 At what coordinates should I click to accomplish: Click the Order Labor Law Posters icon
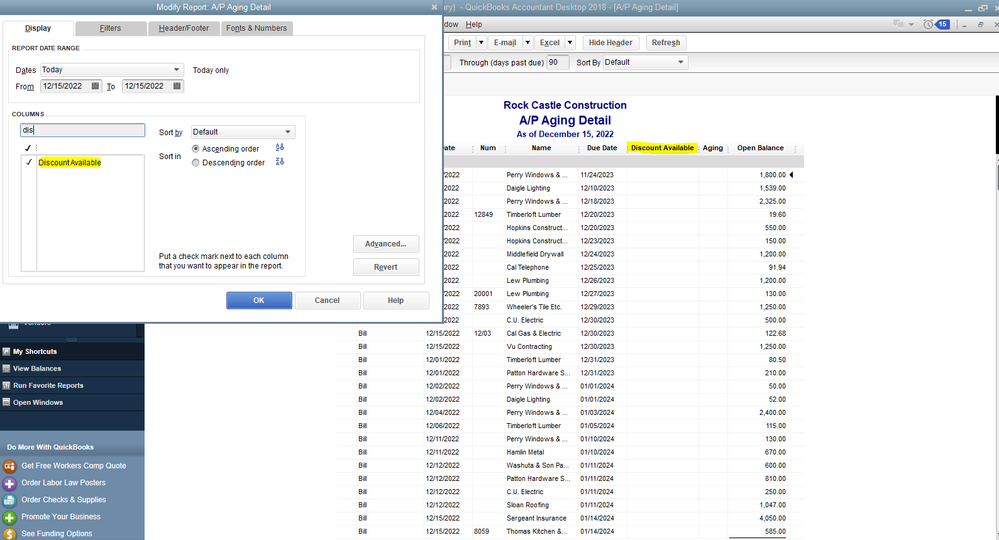tap(9, 483)
